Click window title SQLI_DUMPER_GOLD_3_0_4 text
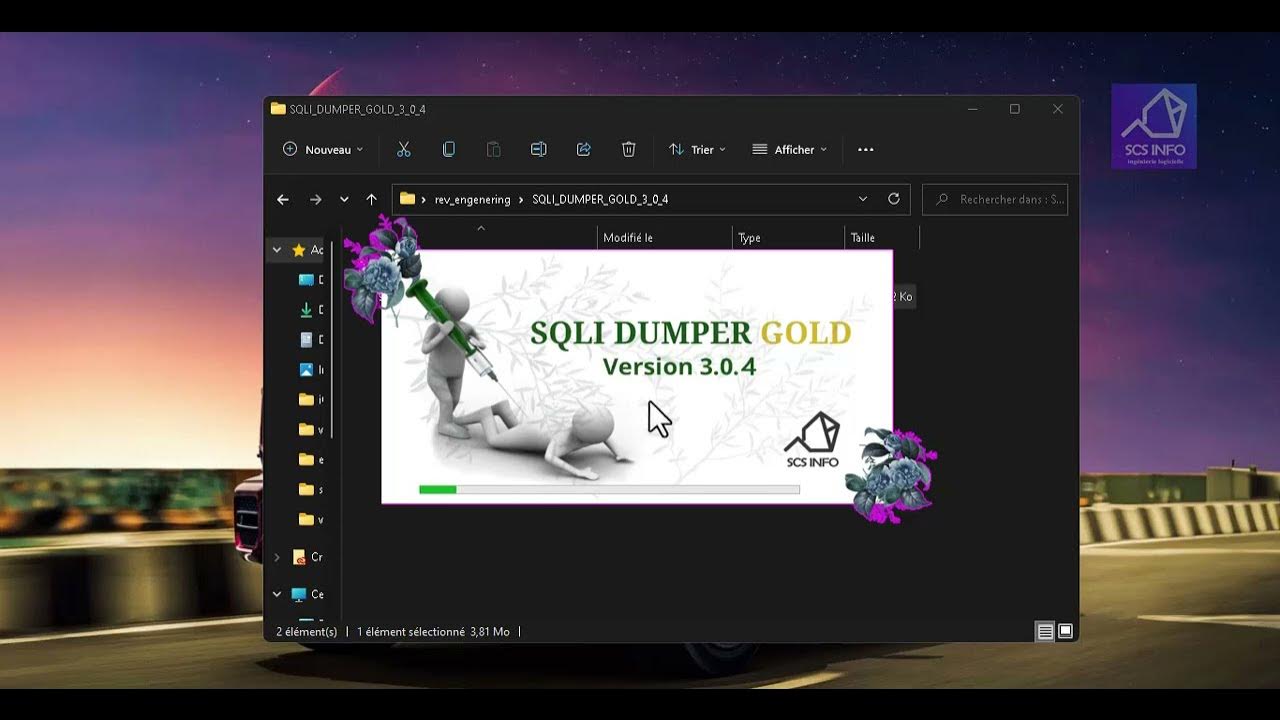The height and width of the screenshot is (720, 1280). [x=357, y=109]
